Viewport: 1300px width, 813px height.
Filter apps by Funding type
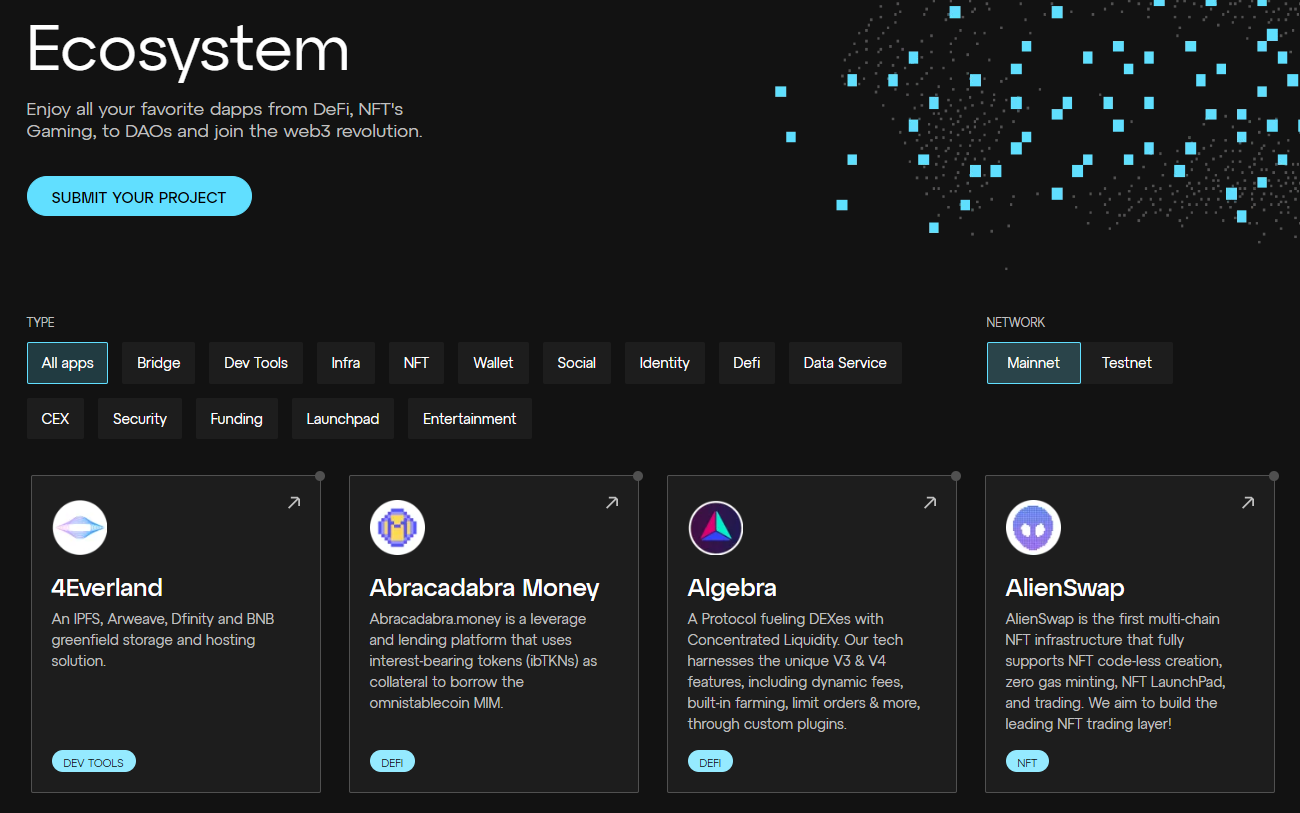(x=237, y=419)
